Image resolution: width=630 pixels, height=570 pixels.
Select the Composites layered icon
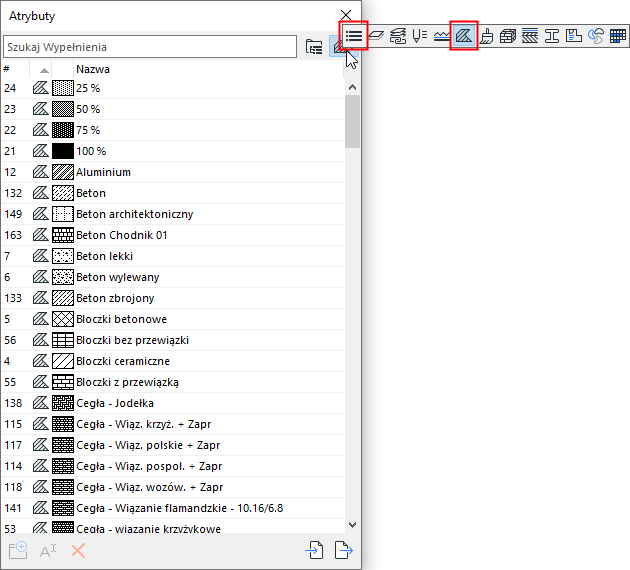pos(530,36)
